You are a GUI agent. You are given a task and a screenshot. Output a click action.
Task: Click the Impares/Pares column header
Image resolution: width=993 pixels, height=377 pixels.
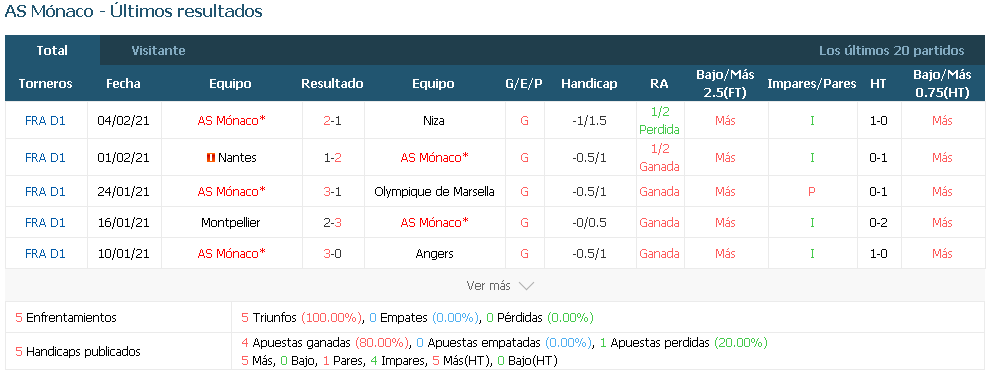pyautogui.click(x=811, y=84)
